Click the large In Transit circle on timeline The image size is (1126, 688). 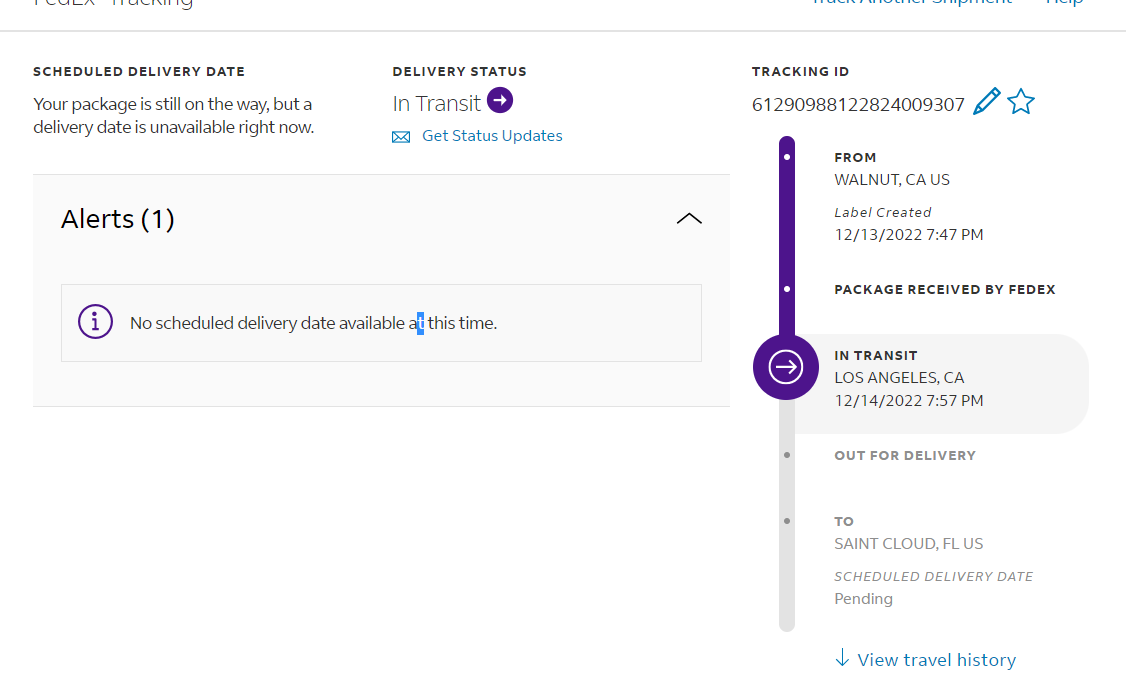click(786, 367)
